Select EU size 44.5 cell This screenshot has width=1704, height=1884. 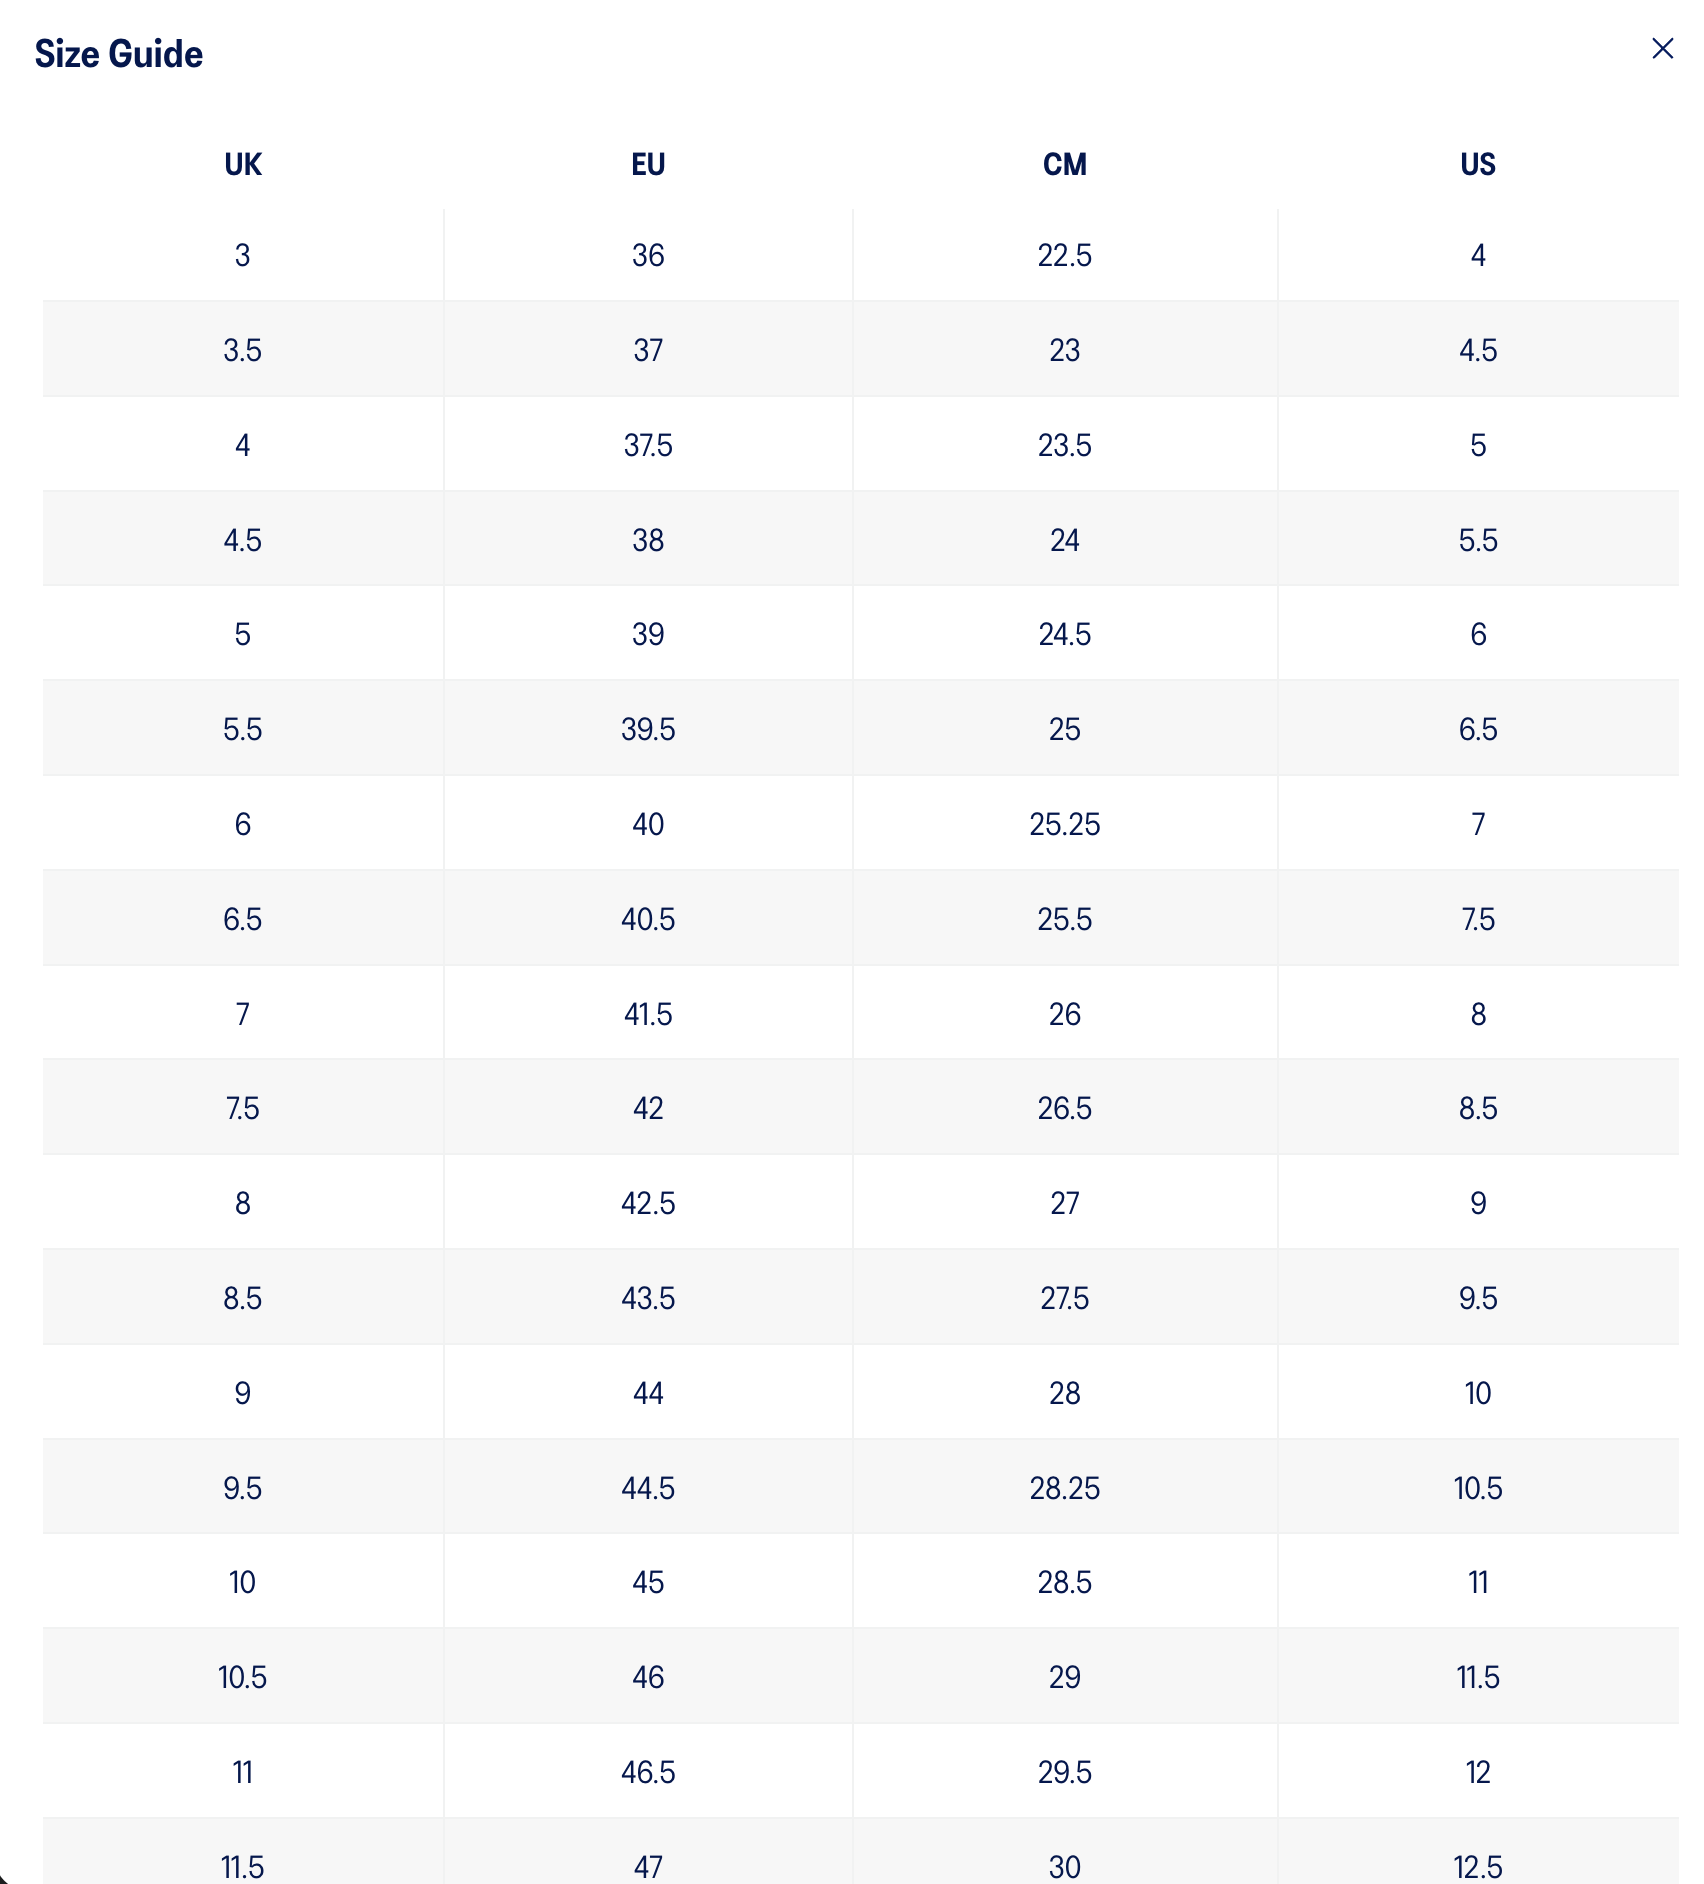pos(648,1488)
